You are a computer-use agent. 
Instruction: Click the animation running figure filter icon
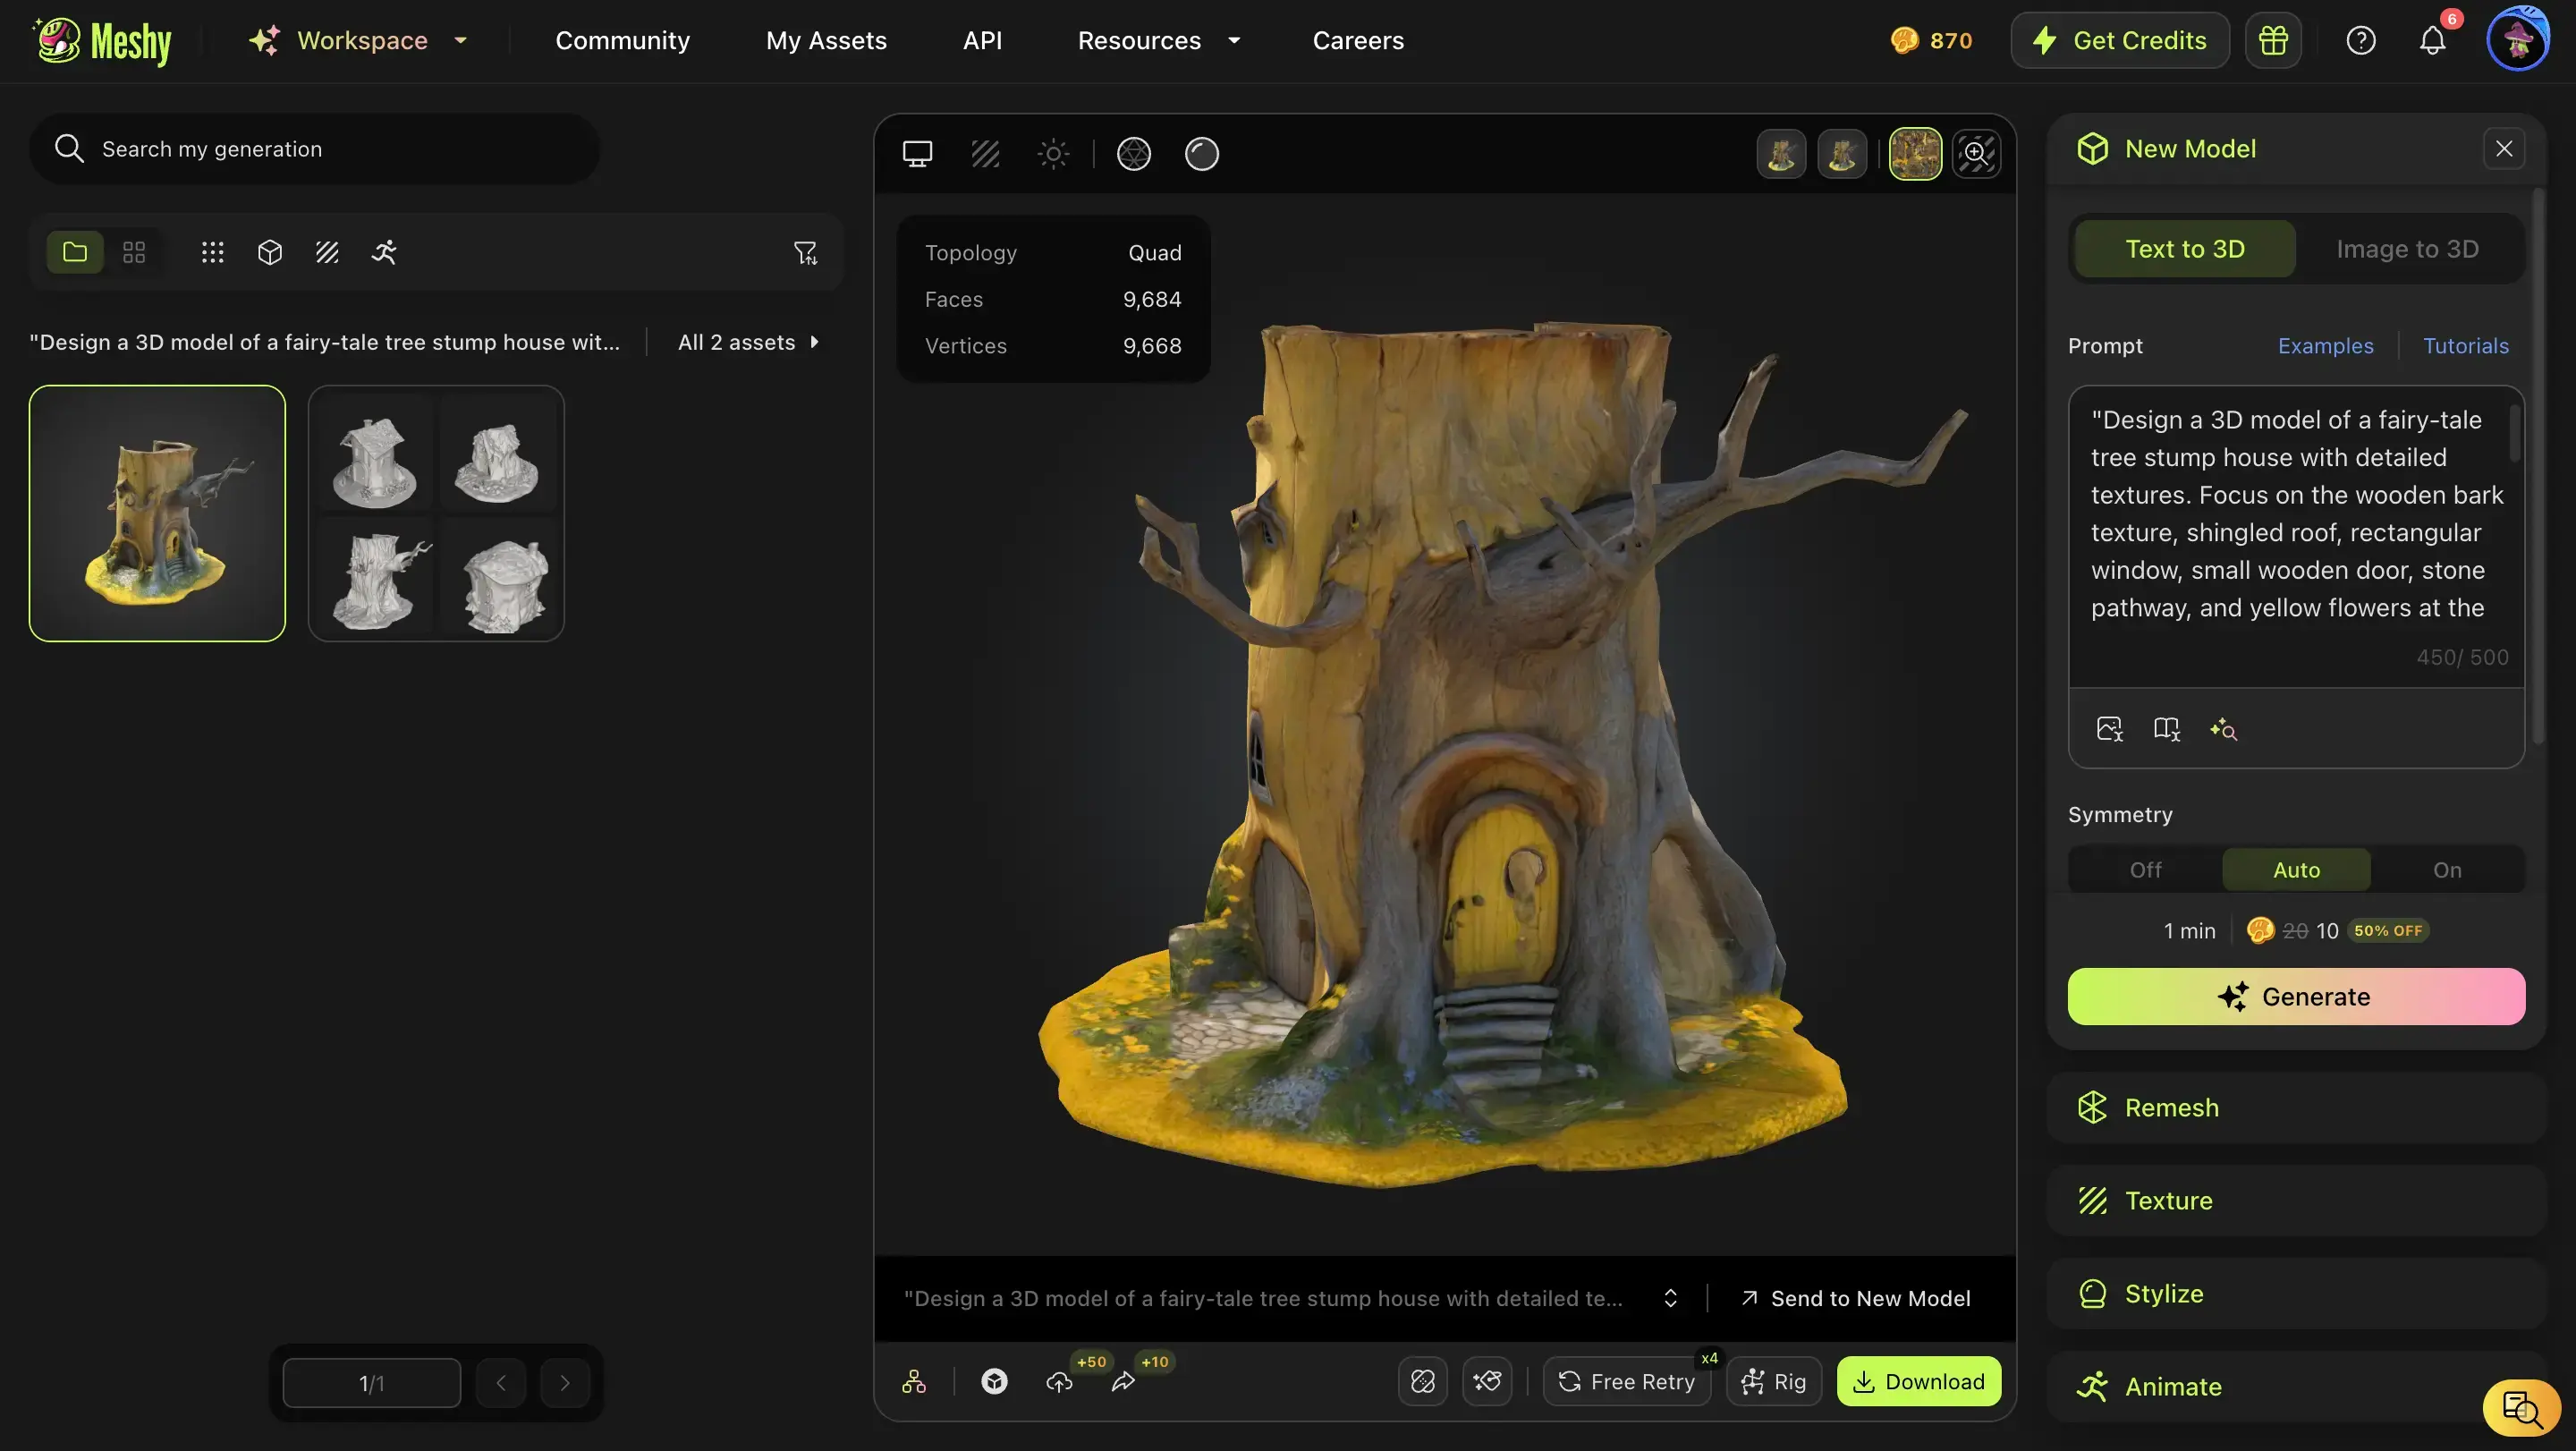coord(384,252)
